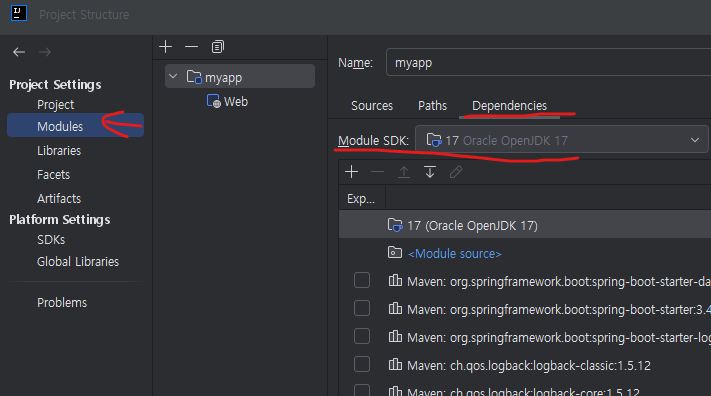The height and width of the screenshot is (396, 711).
Task: Open Facets settings
Action: 54,175
